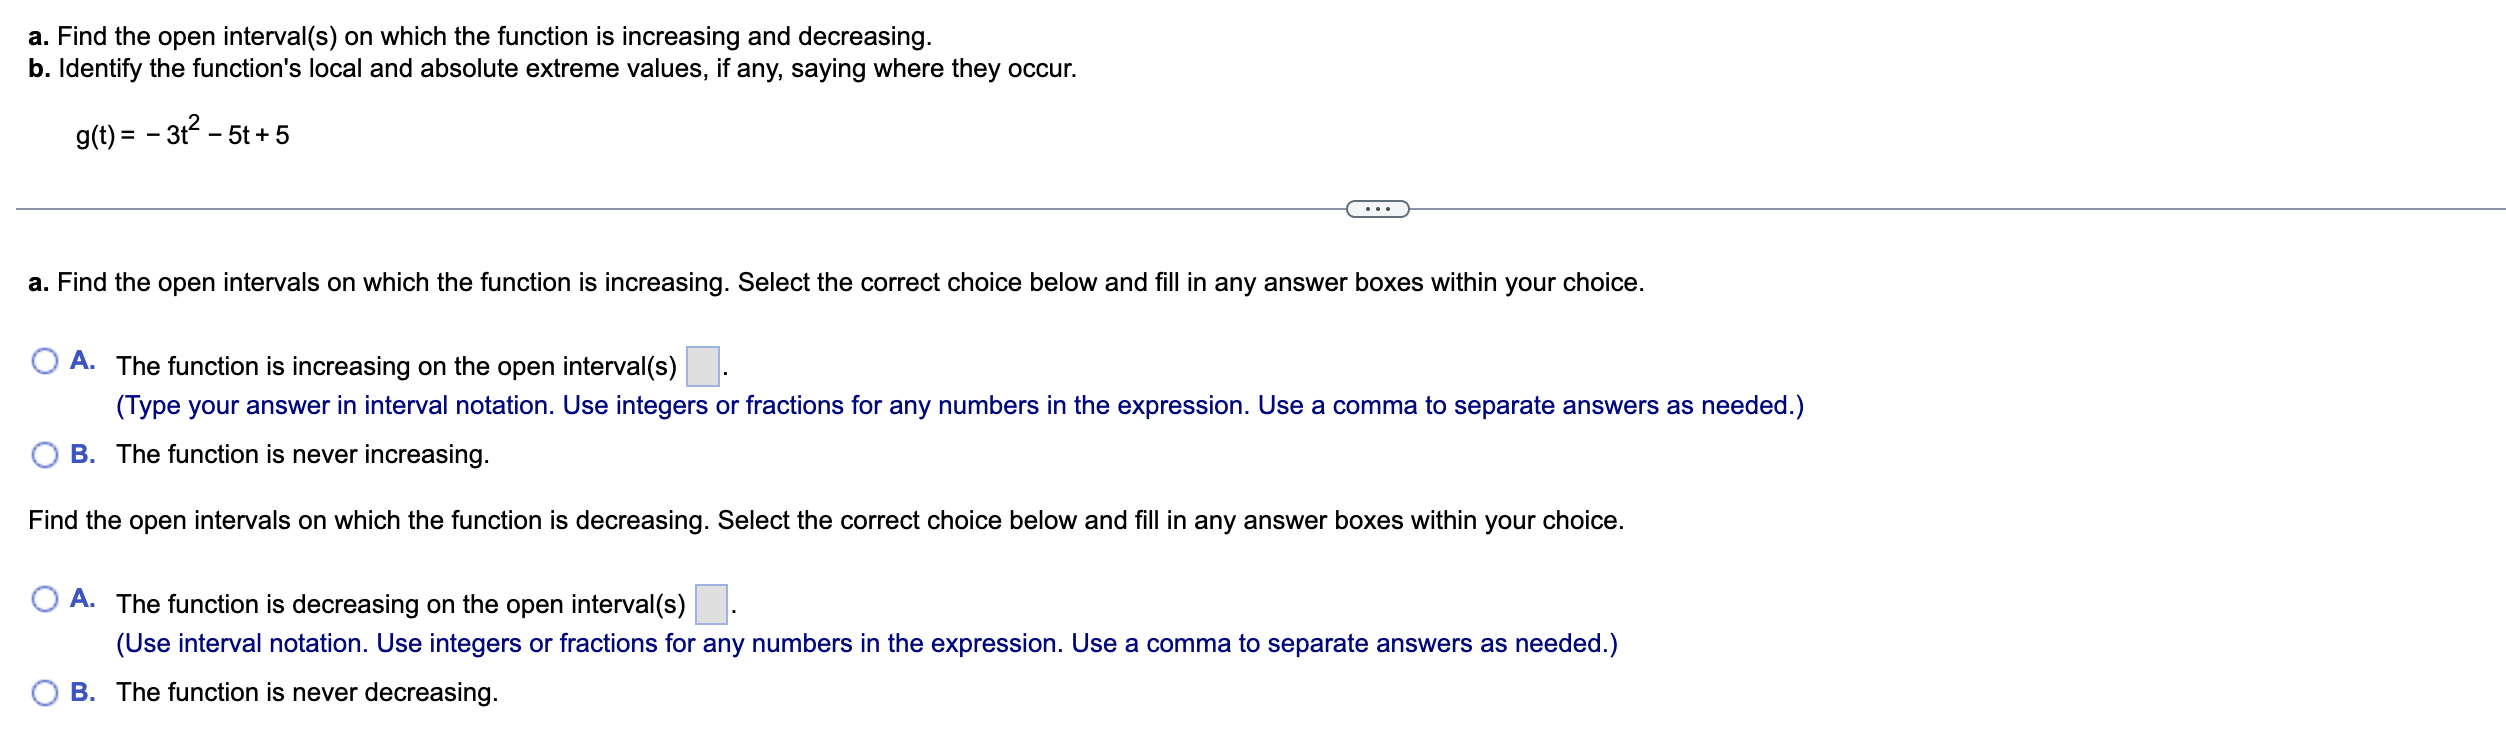Image resolution: width=2506 pixels, height=734 pixels.
Task: Click the blue interval notation hint for decreasing choice
Action: point(870,644)
